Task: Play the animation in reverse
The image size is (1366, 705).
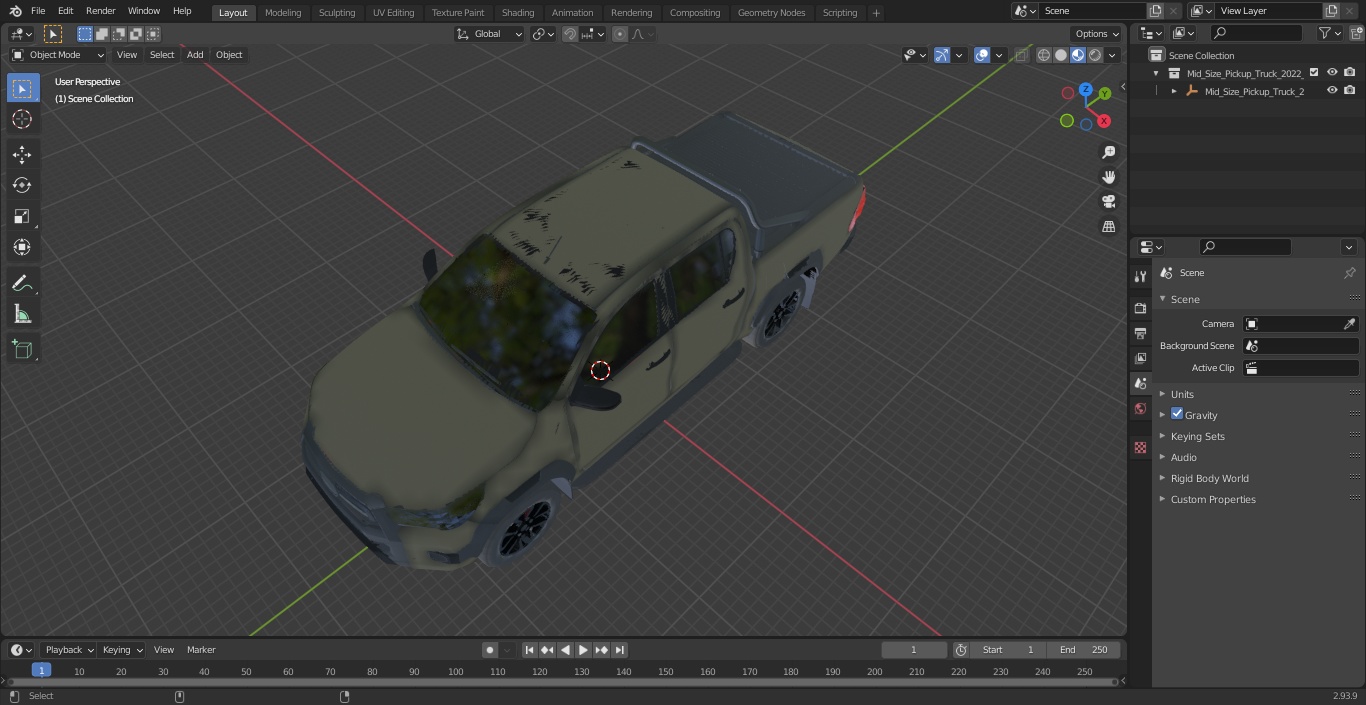Action: [566, 650]
